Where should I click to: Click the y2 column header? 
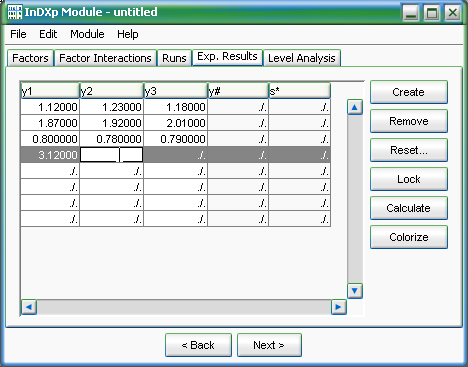point(112,91)
